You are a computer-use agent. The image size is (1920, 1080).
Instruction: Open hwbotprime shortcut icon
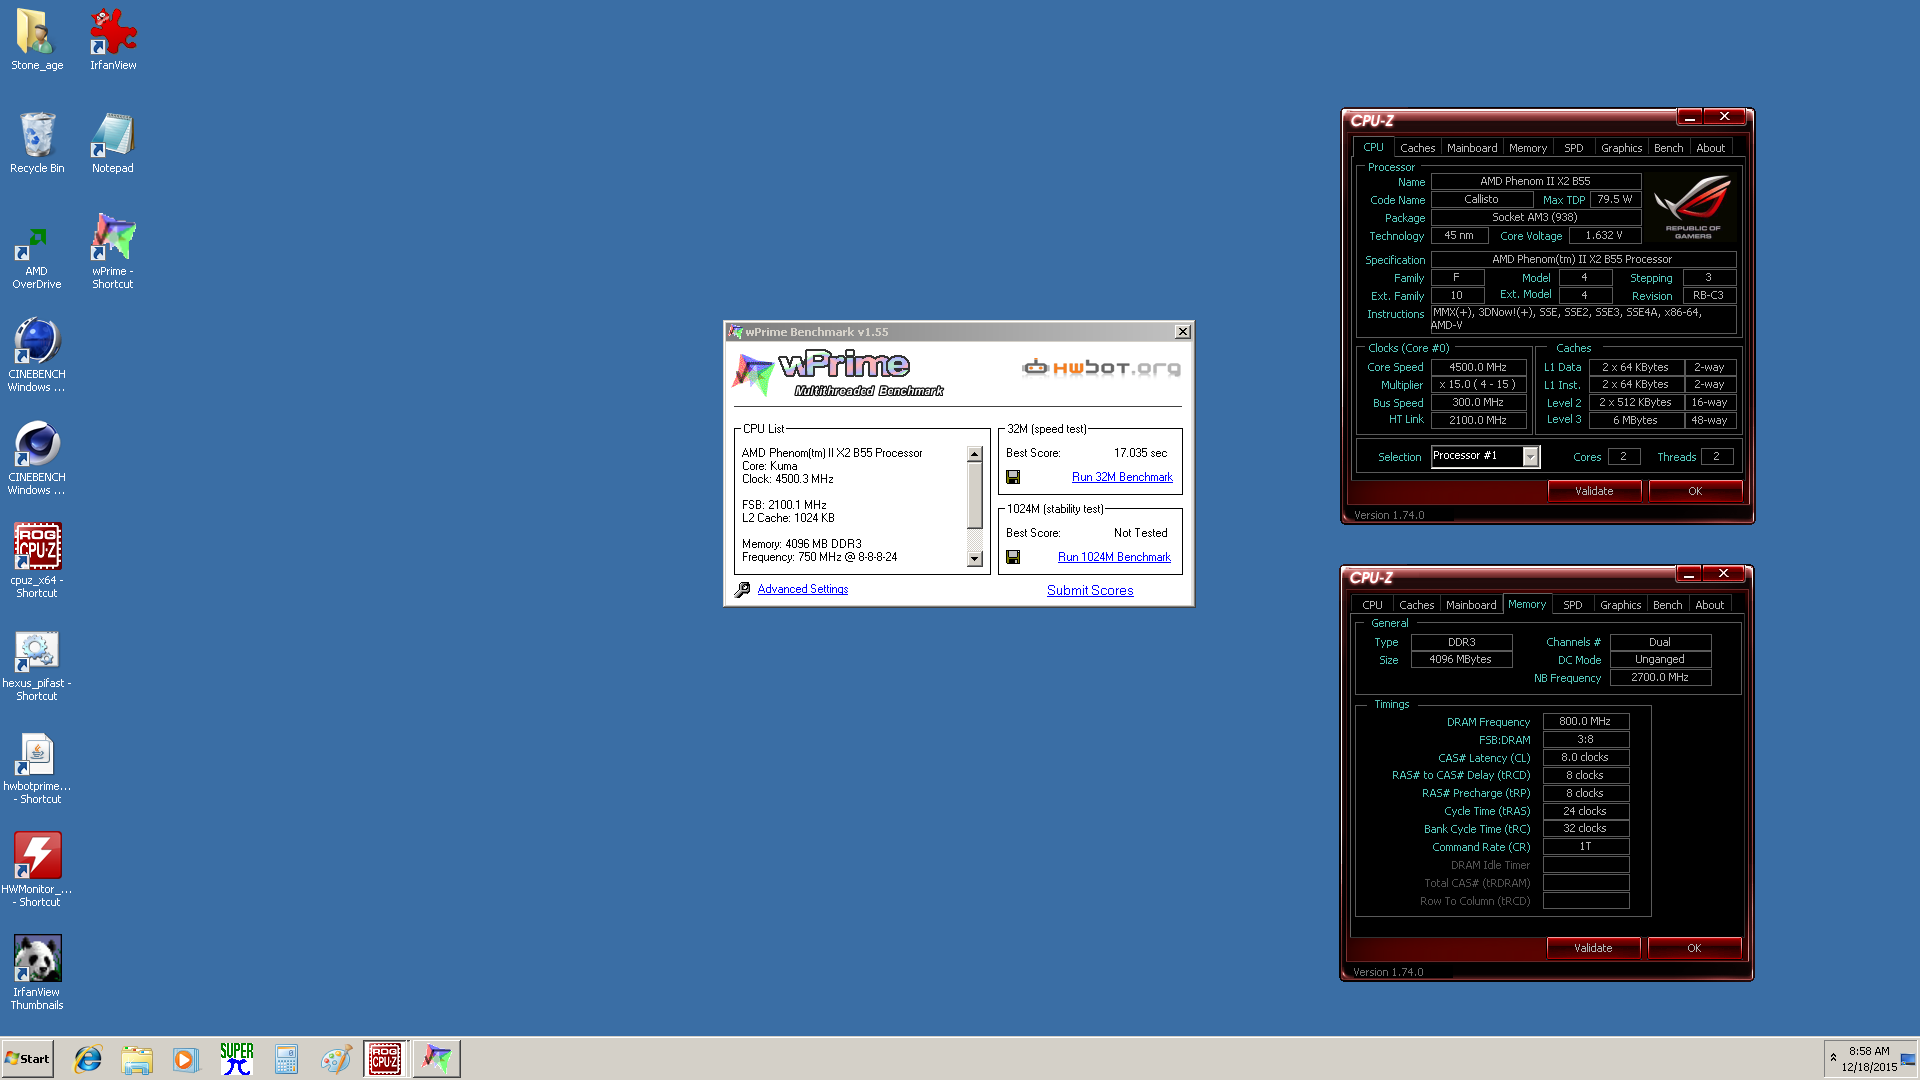tap(37, 768)
